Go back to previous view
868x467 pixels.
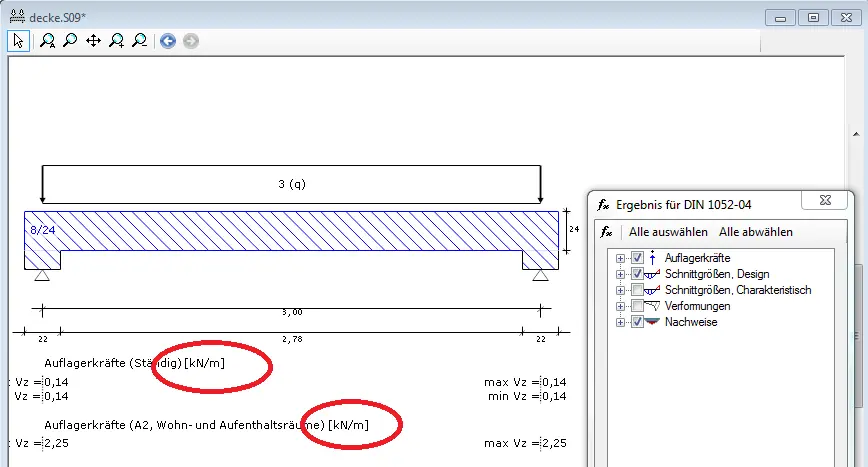[168, 41]
